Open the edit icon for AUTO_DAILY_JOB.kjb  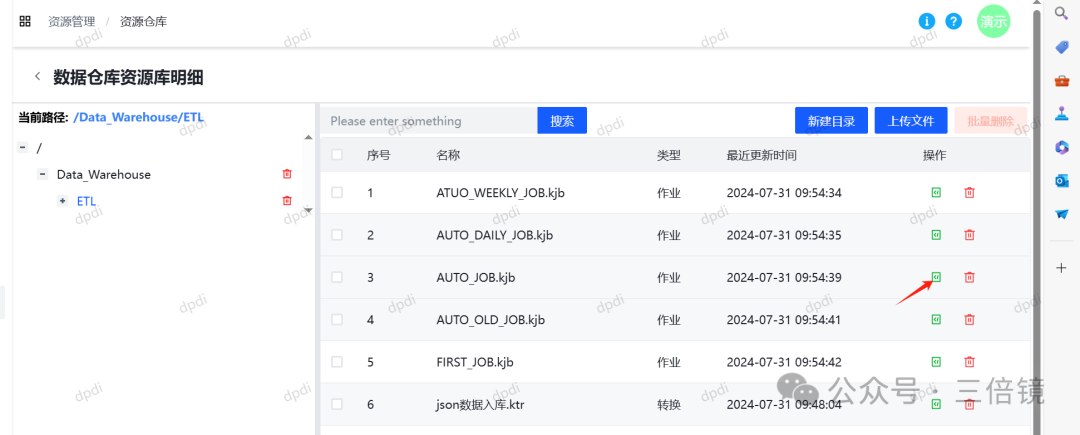(x=936, y=235)
